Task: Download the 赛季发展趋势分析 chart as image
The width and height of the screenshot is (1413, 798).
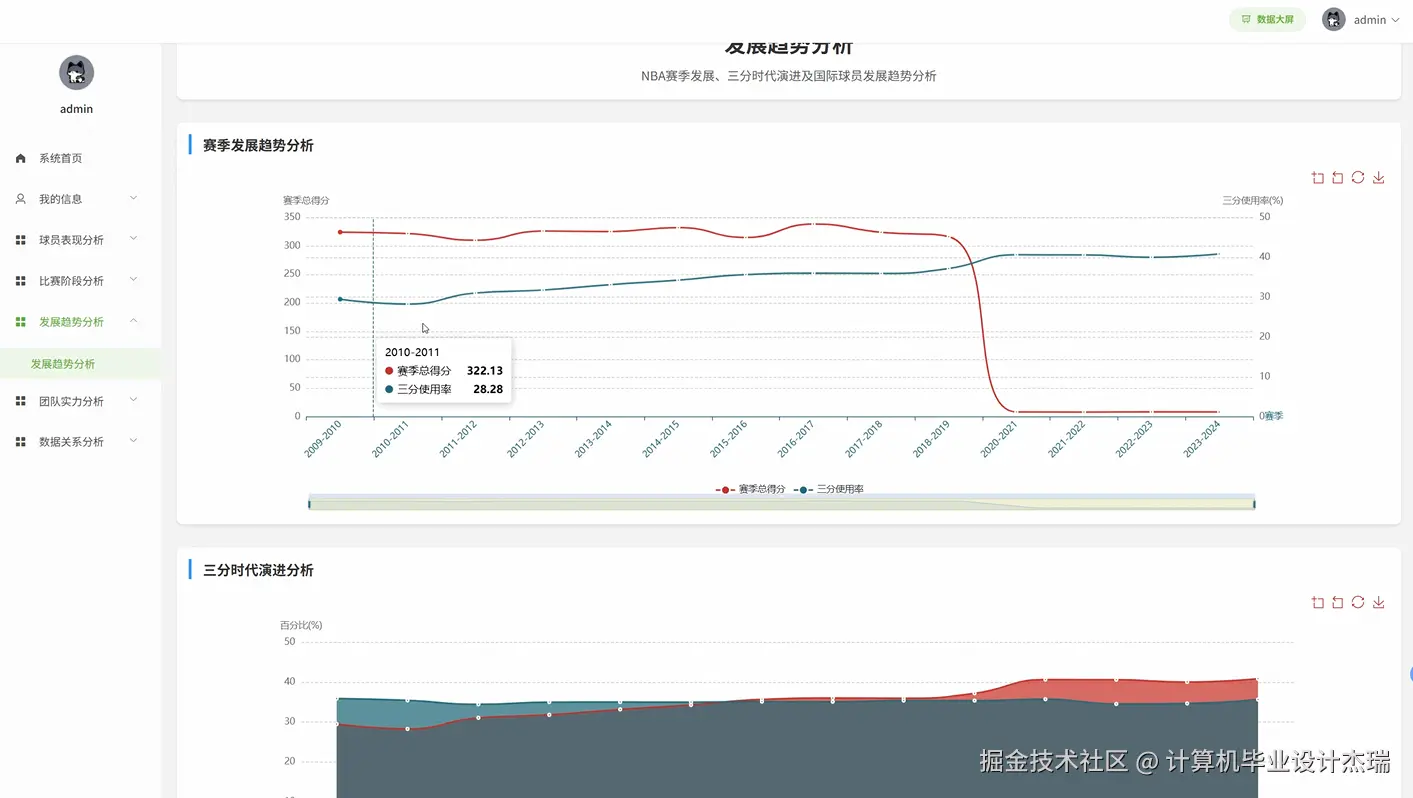Action: (x=1378, y=178)
